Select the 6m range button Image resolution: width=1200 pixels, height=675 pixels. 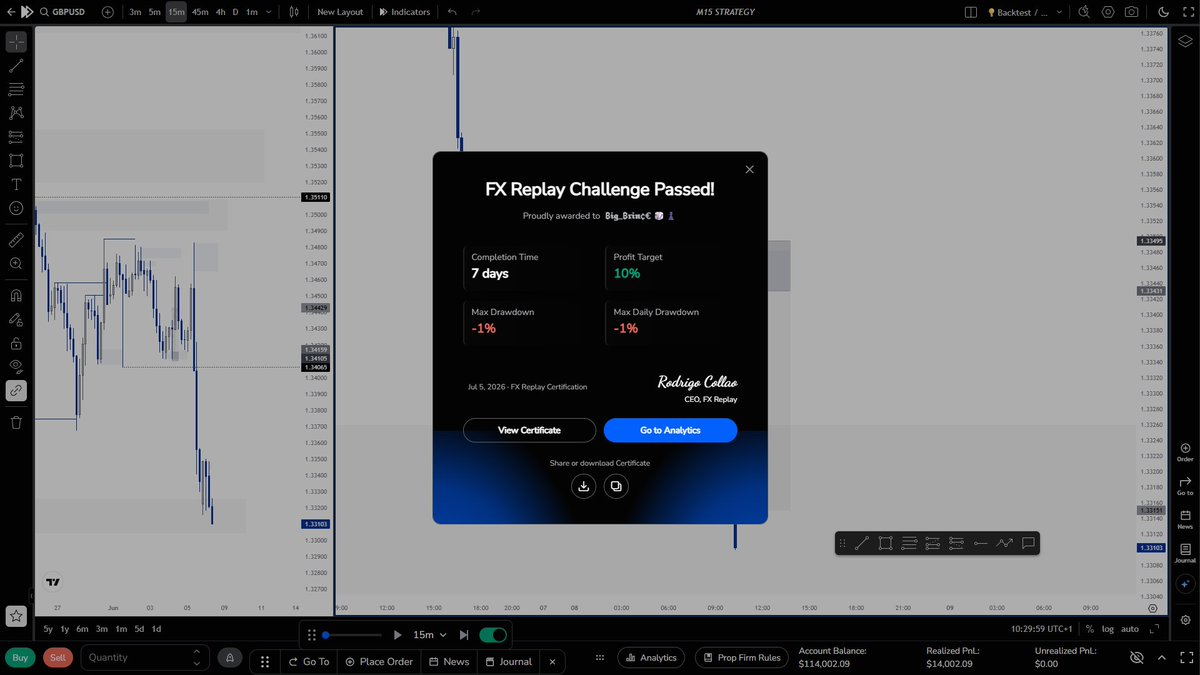pyautogui.click(x=82, y=629)
